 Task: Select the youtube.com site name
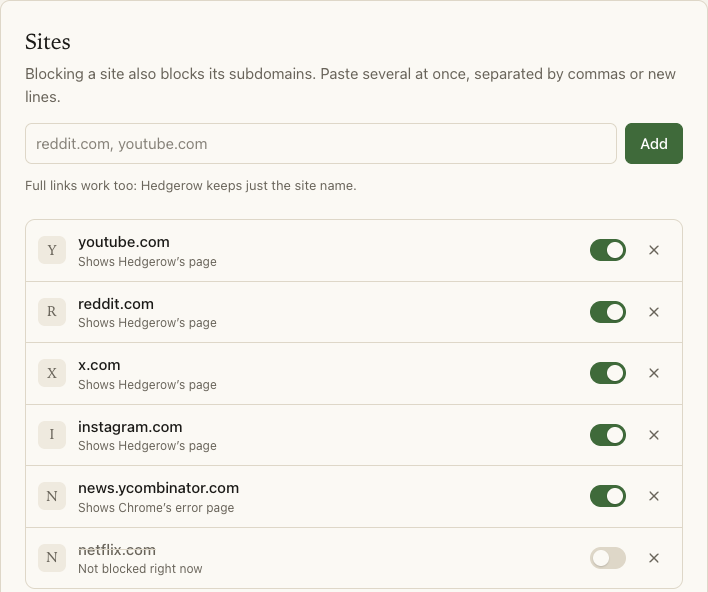(124, 242)
